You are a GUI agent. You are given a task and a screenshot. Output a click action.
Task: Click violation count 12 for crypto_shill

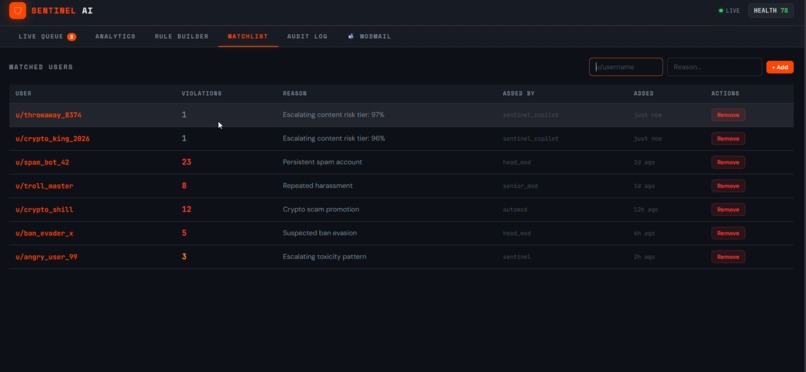tap(186, 210)
